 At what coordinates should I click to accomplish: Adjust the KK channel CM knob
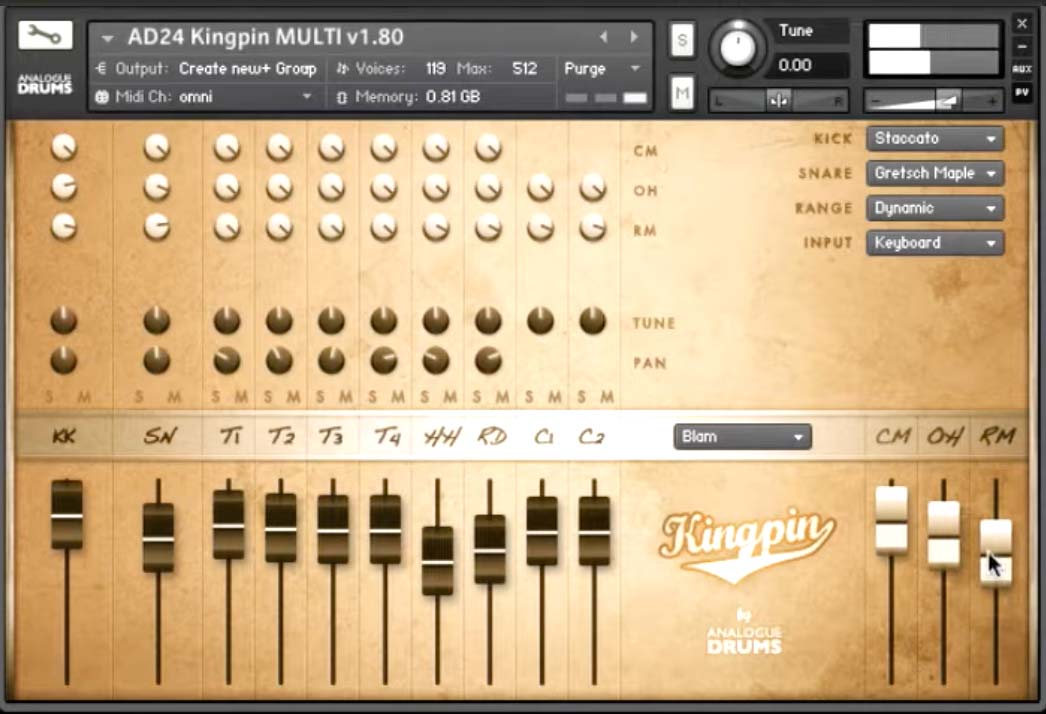pyautogui.click(x=64, y=147)
